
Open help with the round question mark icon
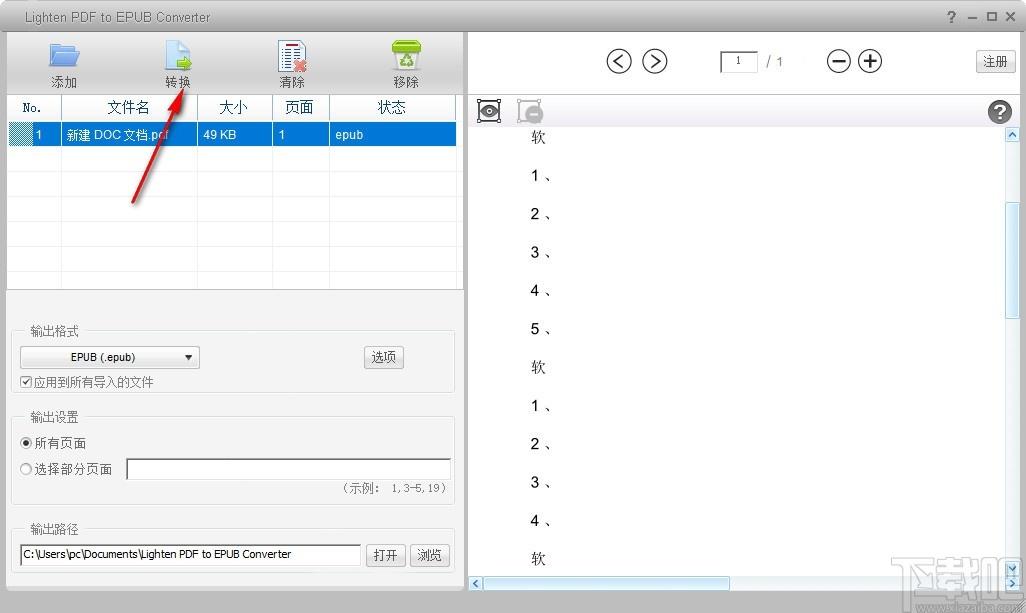tap(999, 112)
